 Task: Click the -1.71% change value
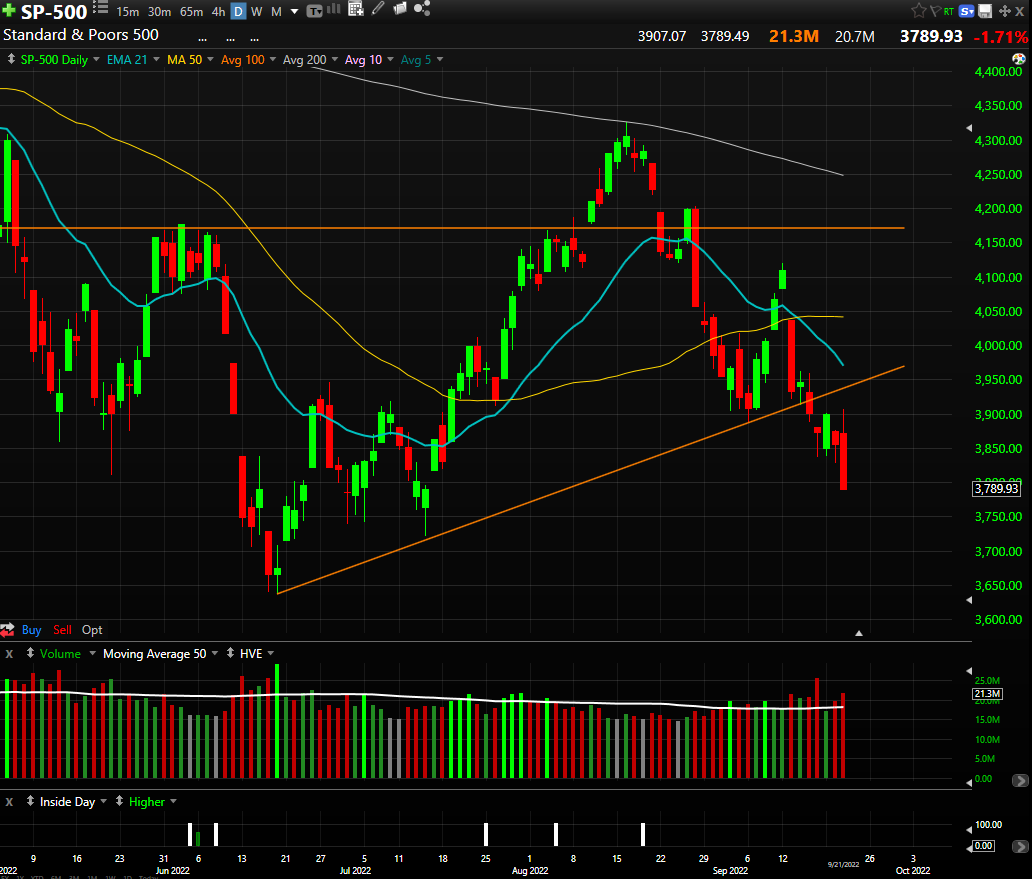coord(1000,37)
